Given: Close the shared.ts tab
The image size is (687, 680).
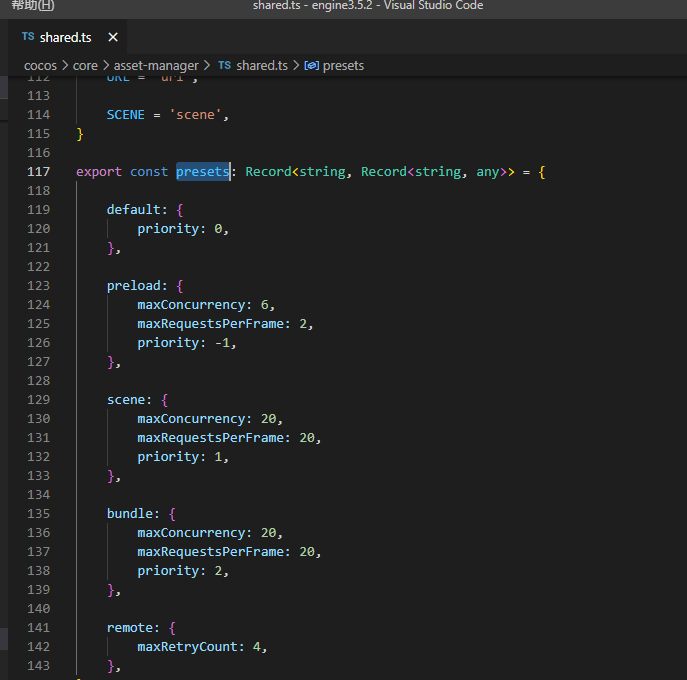Looking at the screenshot, I should [x=113, y=37].
